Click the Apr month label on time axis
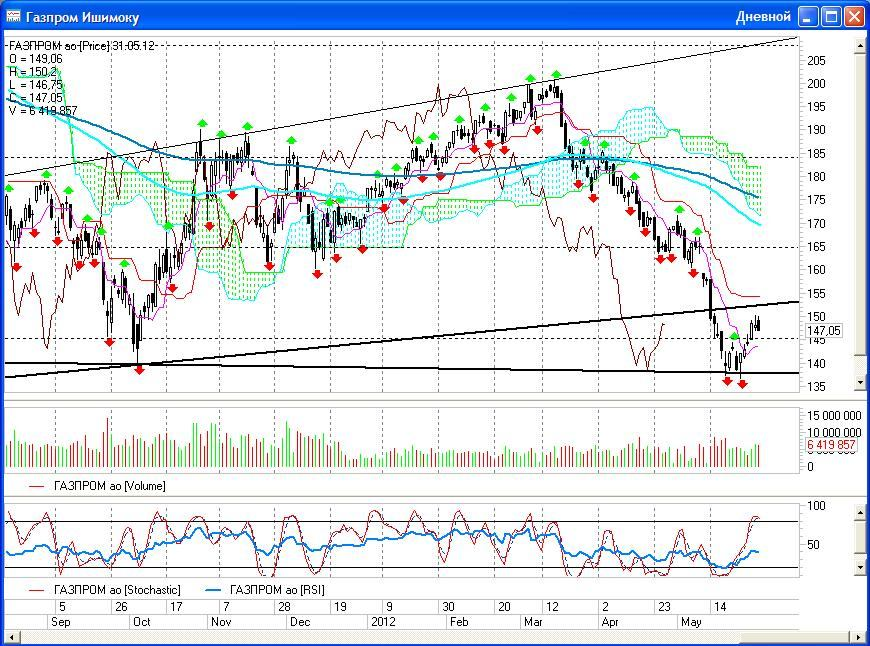The image size is (870, 646). (610, 622)
